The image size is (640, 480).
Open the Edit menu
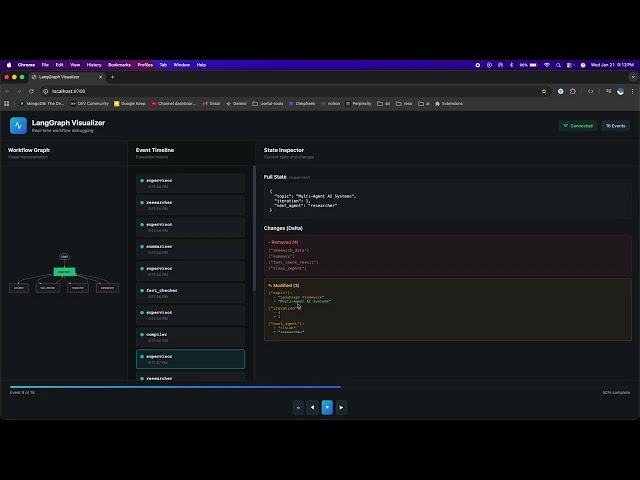pos(60,65)
